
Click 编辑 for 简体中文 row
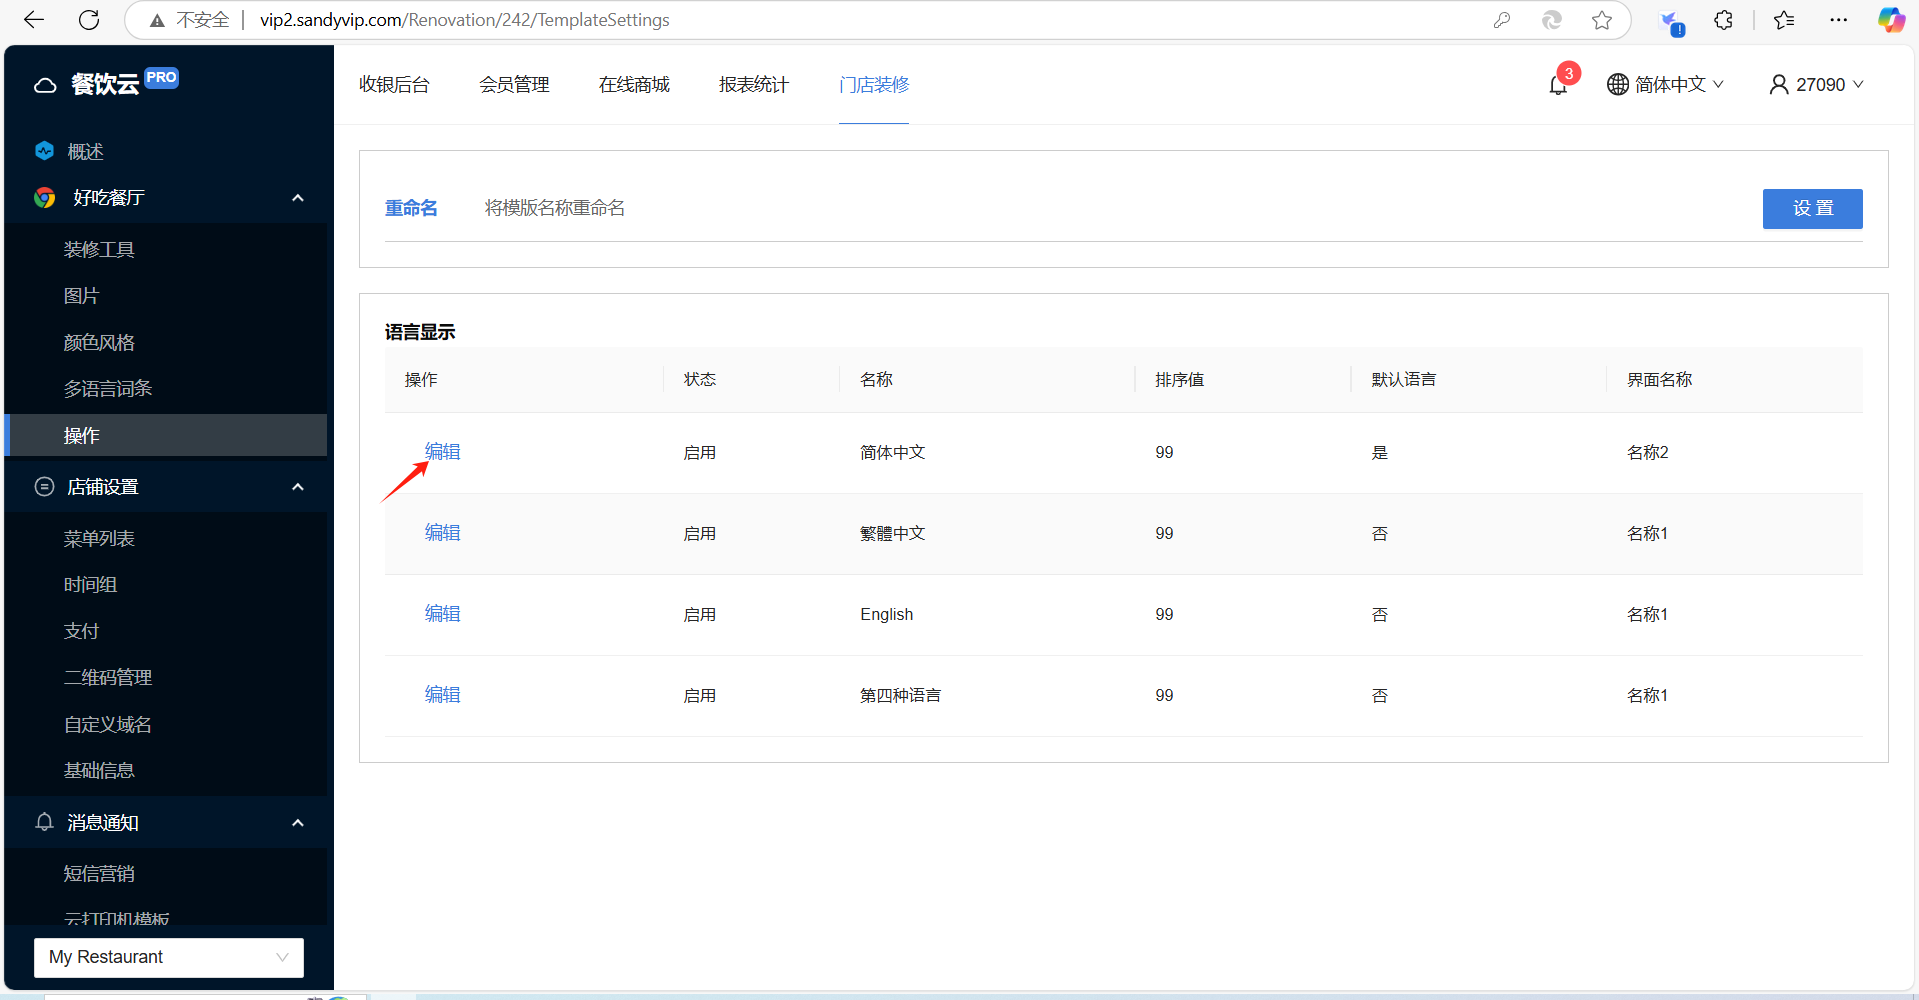(x=443, y=452)
